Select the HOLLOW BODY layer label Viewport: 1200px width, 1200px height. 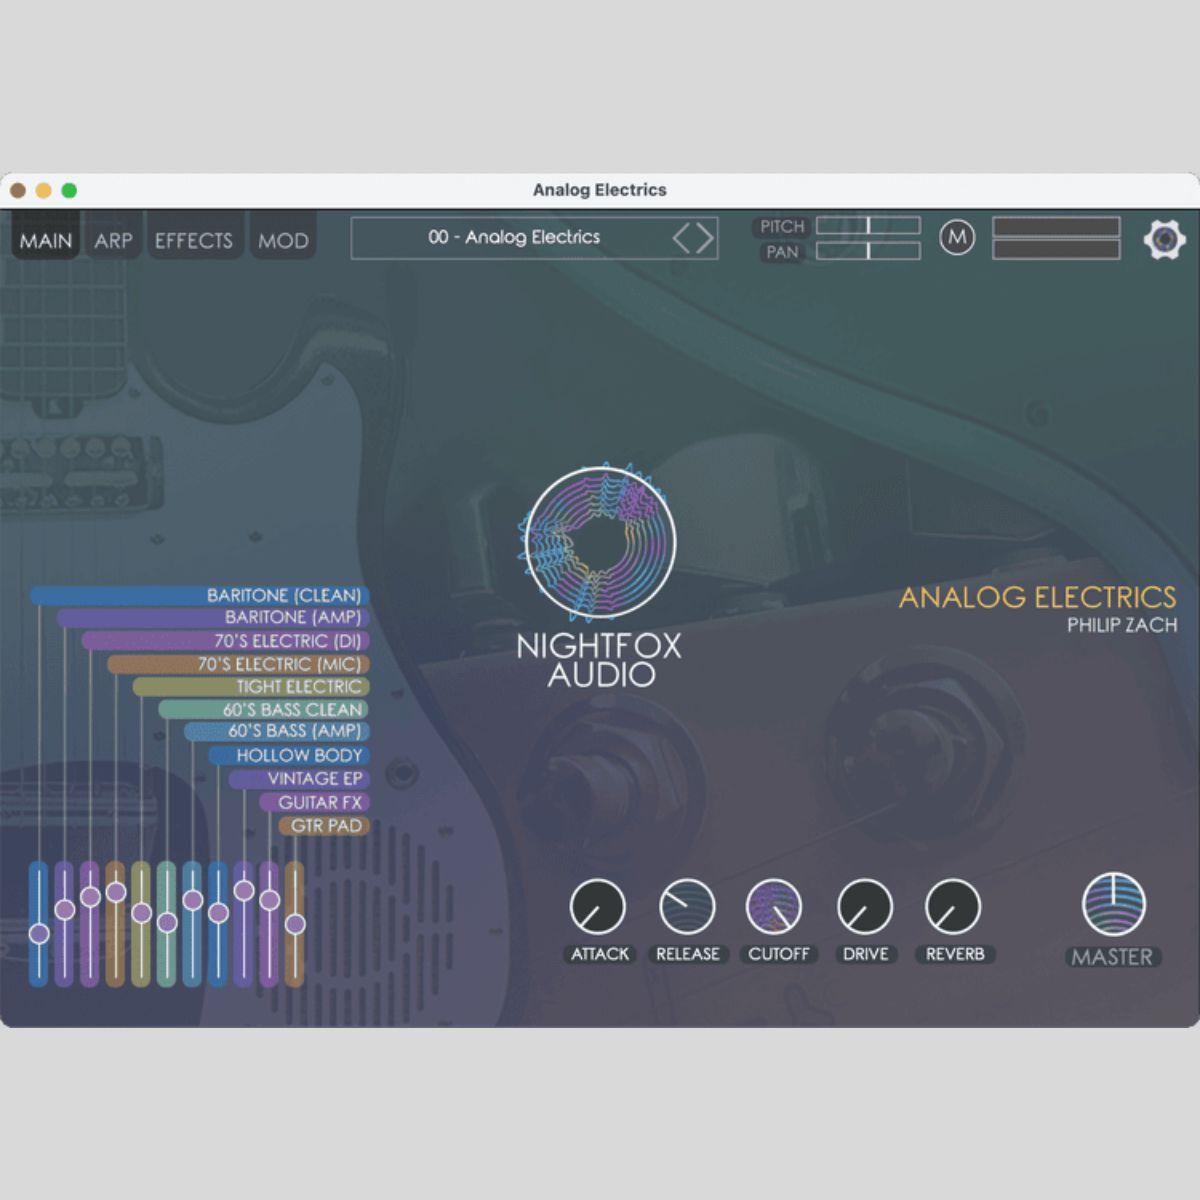[289, 755]
